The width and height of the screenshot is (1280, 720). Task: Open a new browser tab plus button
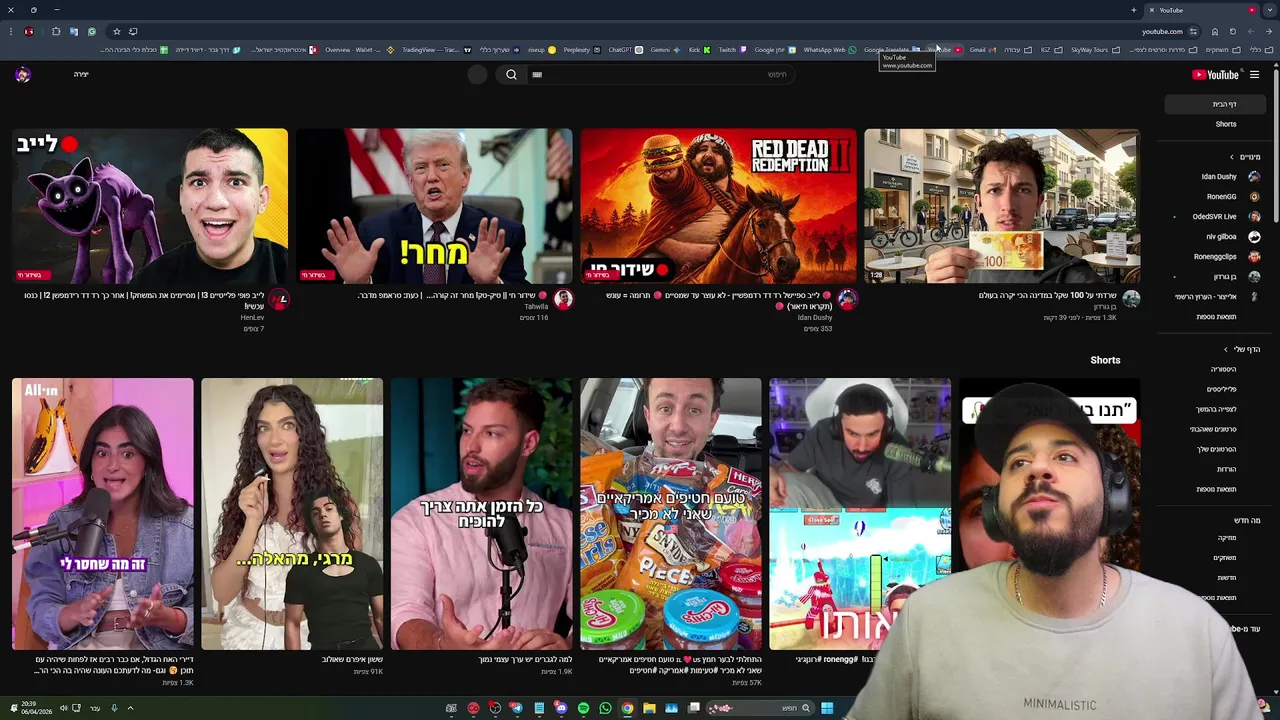(x=1134, y=10)
